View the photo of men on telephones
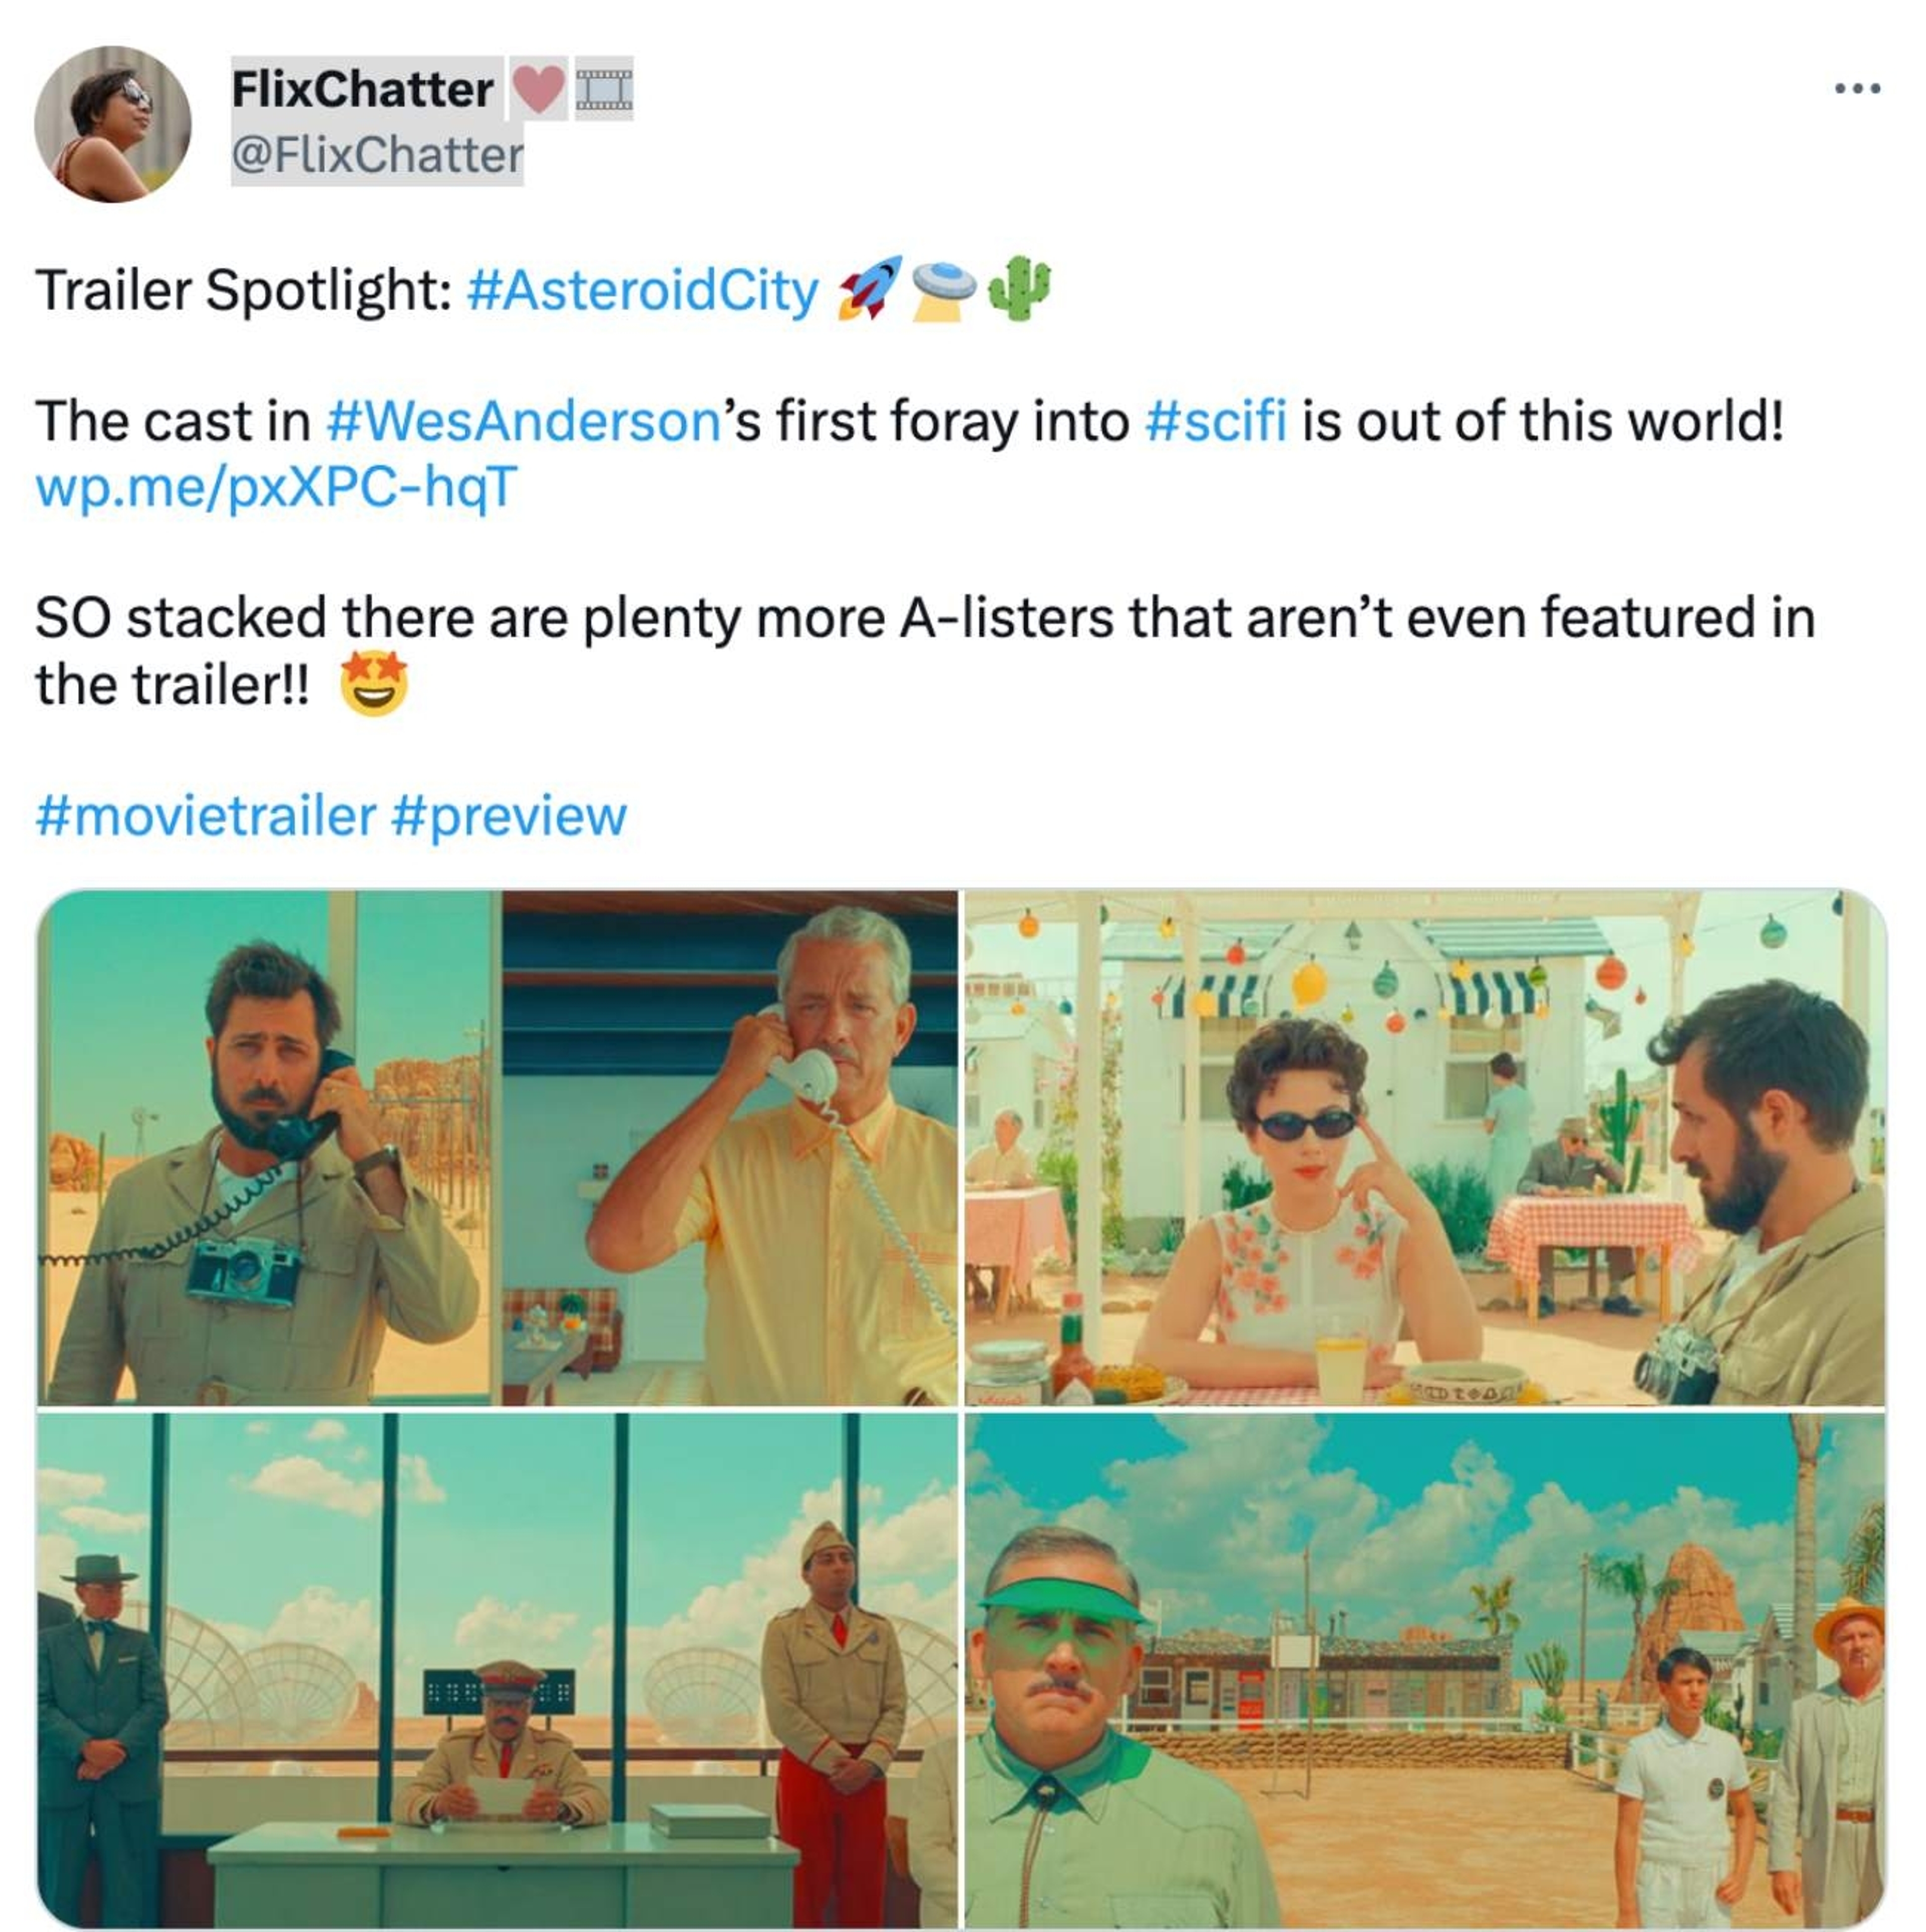This screenshot has height=1932, width=1926. click(x=497, y=1147)
